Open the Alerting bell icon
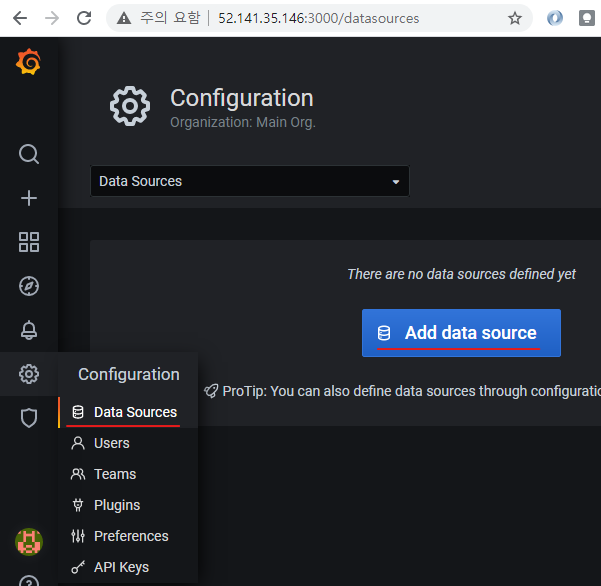The width and height of the screenshot is (601, 586). tap(29, 330)
